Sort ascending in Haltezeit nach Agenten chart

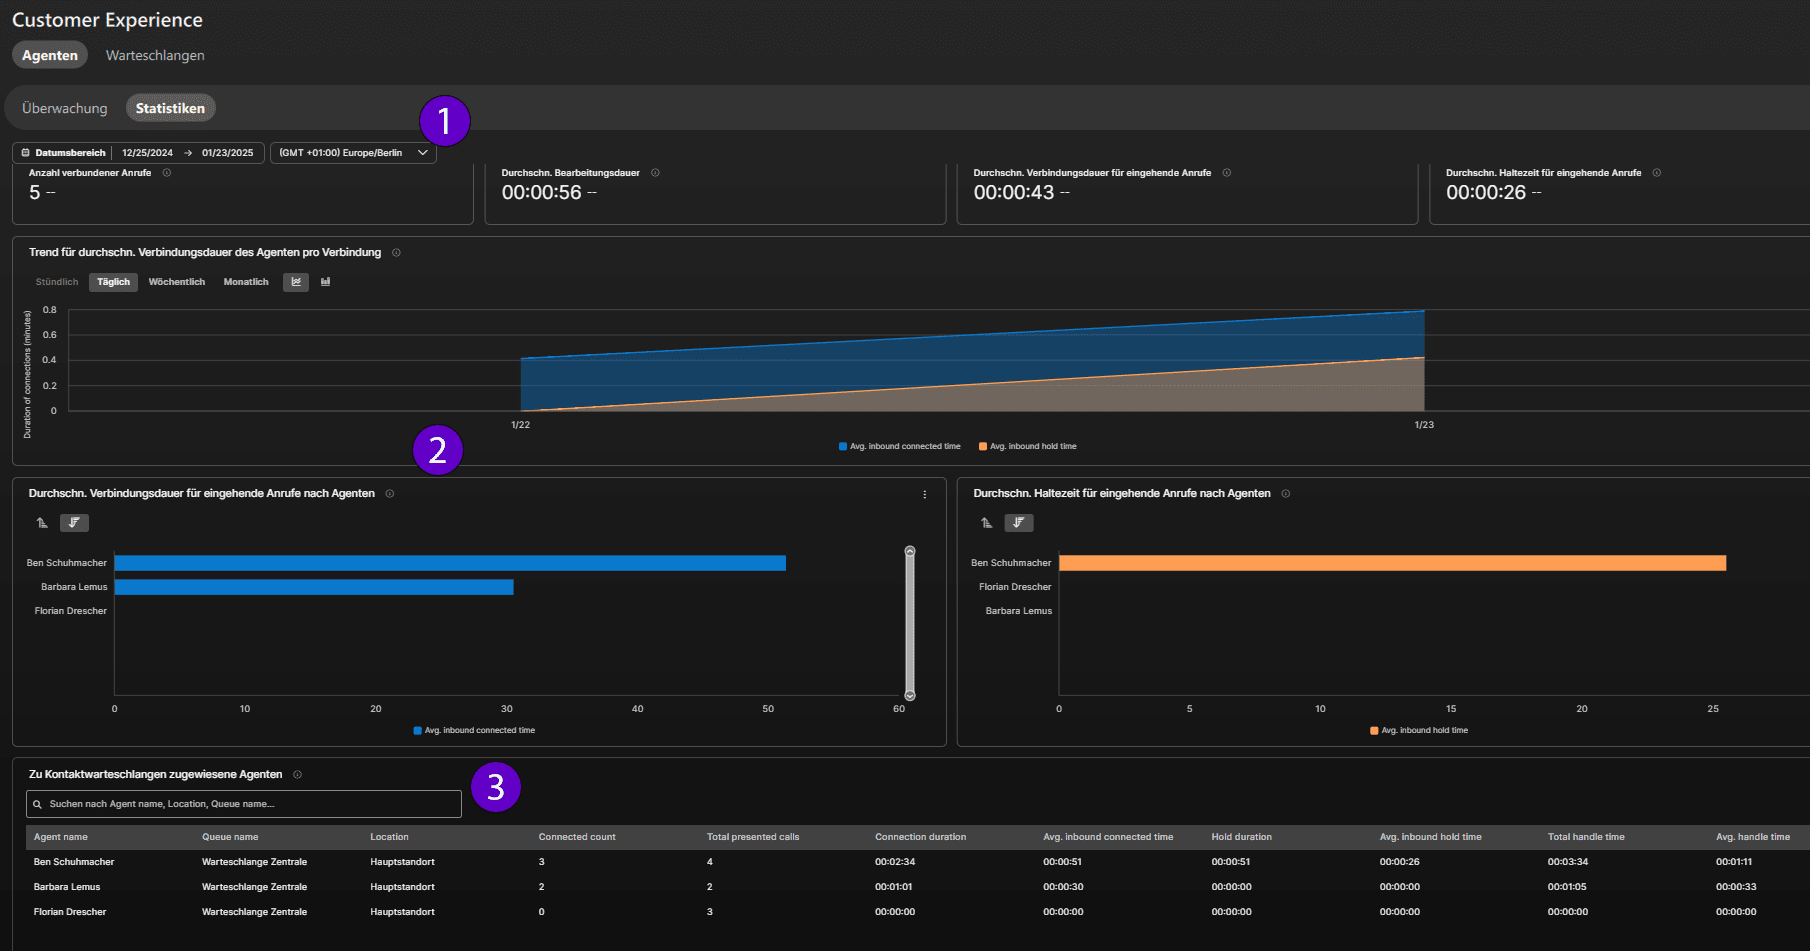click(987, 523)
